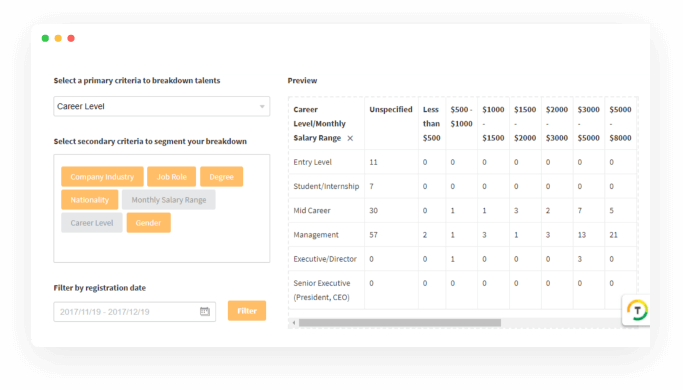683x390 pixels.
Task: Open the calendar icon in date field
Action: 205,312
